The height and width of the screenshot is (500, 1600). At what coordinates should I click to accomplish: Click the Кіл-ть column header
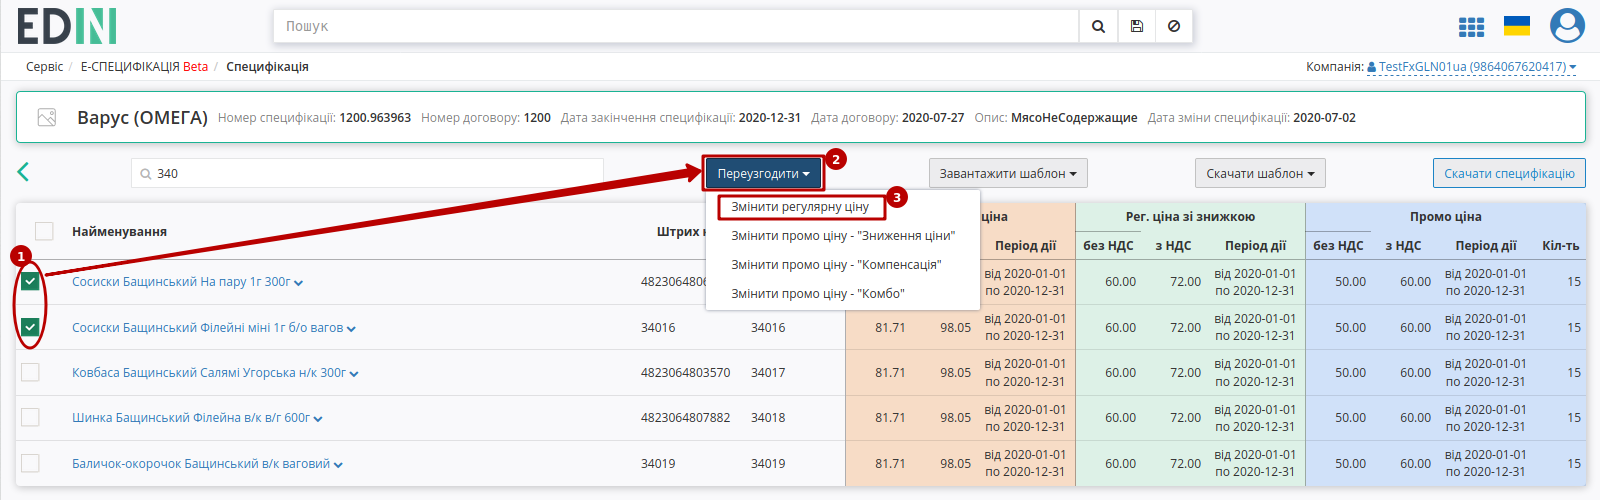[1560, 245]
